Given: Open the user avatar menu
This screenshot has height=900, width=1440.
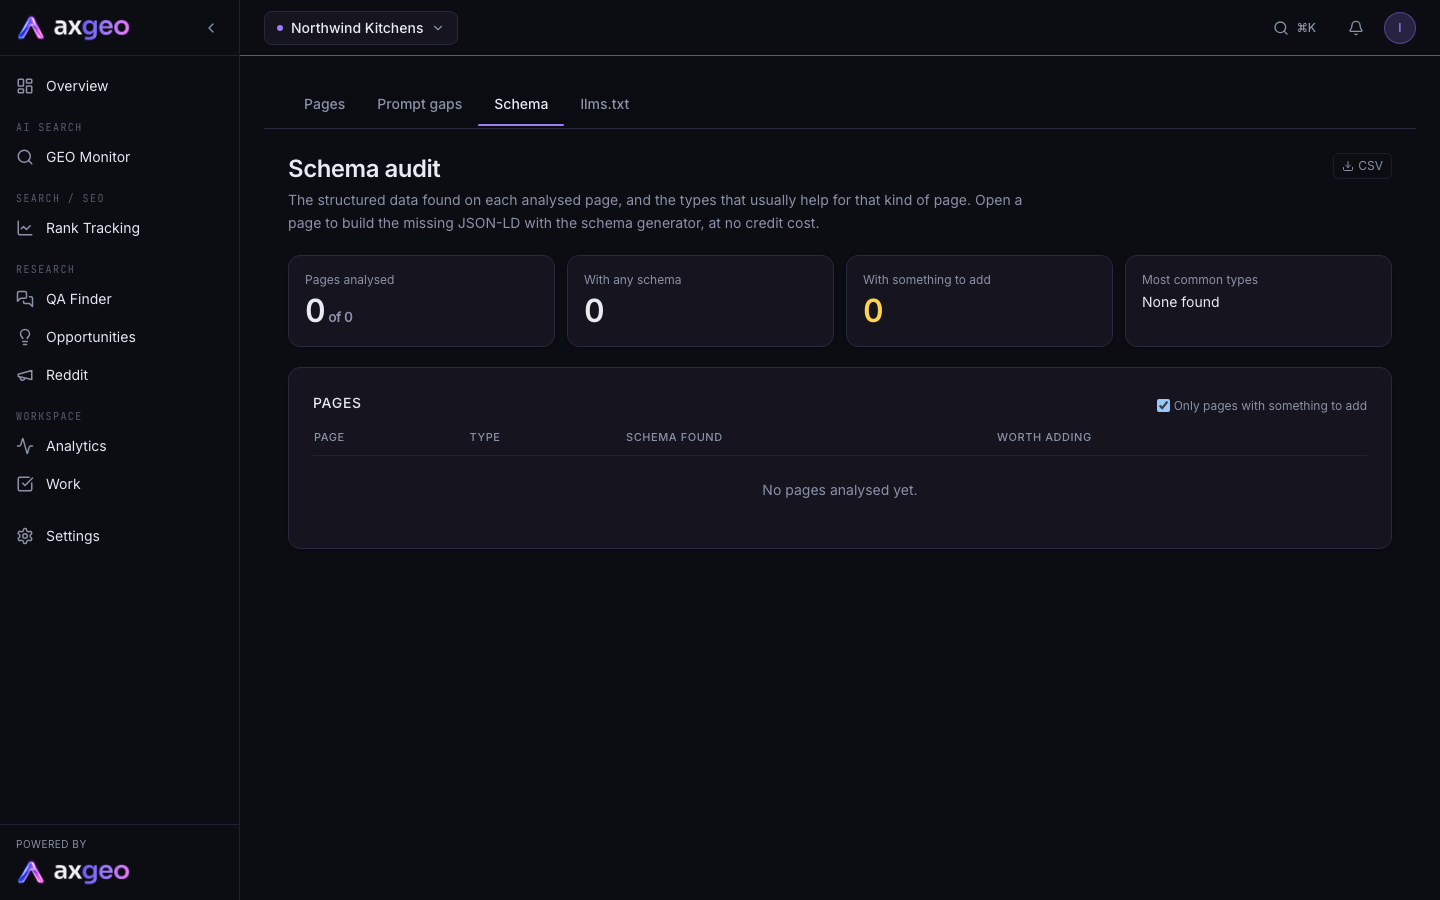Looking at the screenshot, I should coord(1400,28).
